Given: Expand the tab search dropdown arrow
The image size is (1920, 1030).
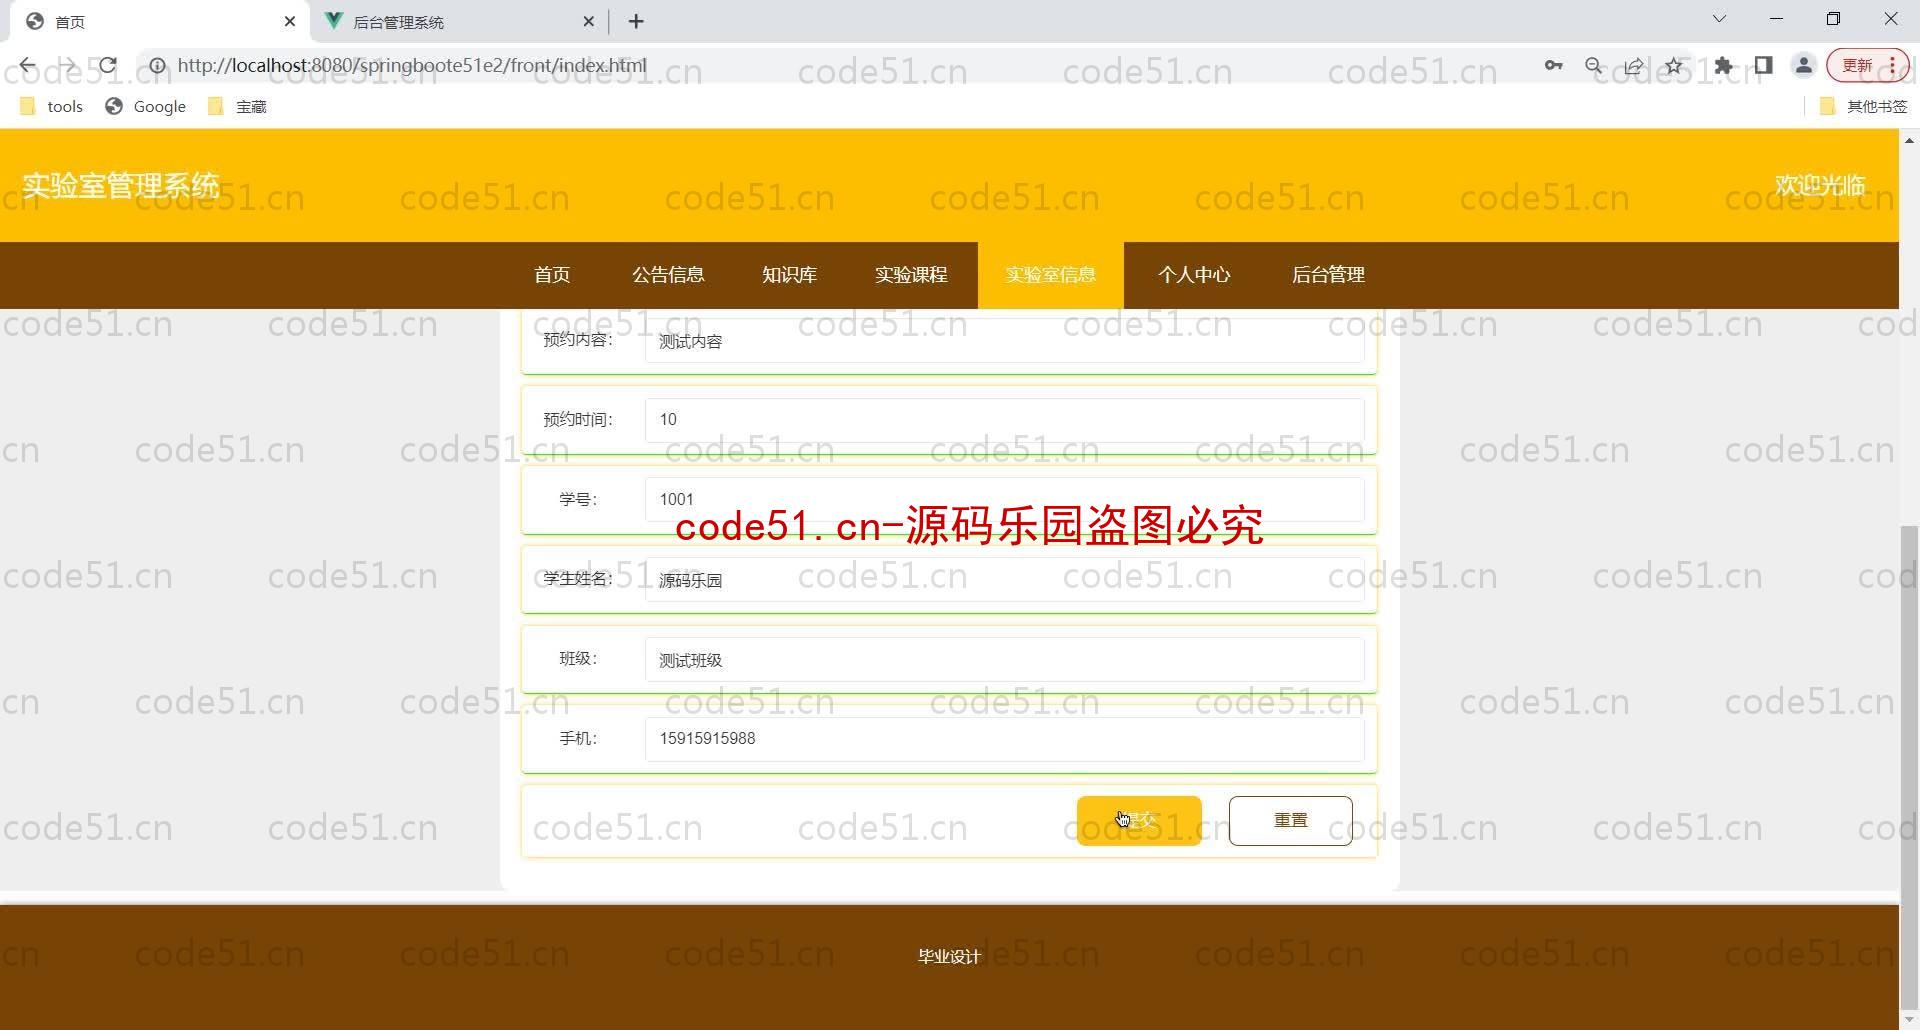Looking at the screenshot, I should [1719, 19].
